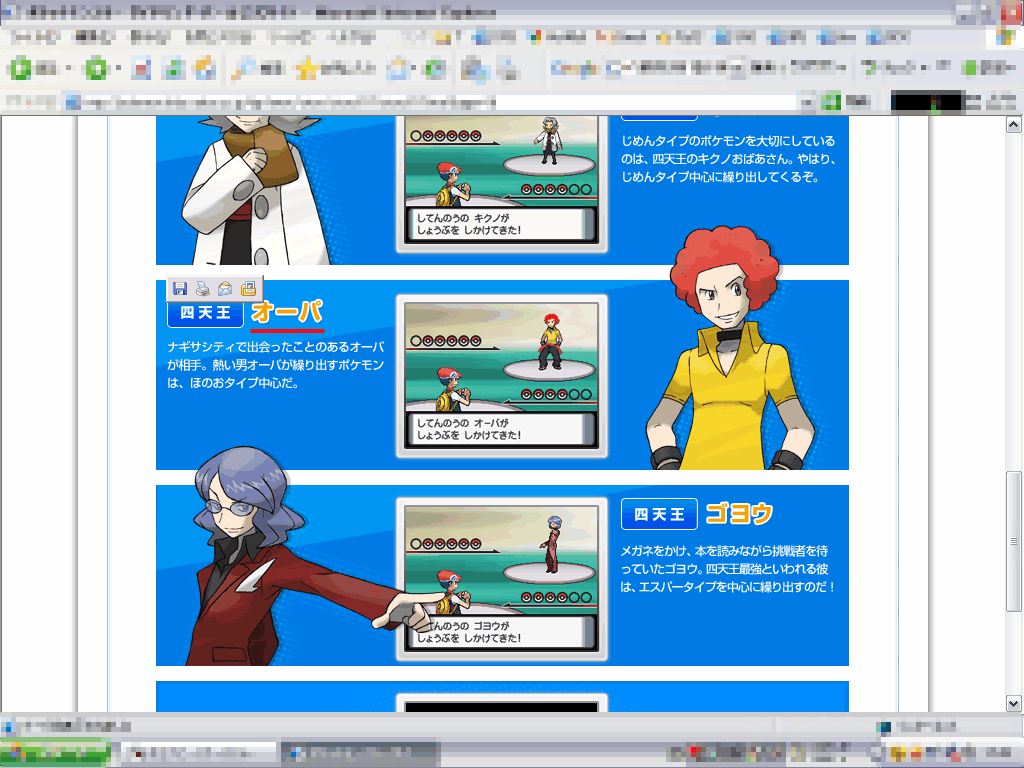Click the Send image by email icon

pos(225,289)
